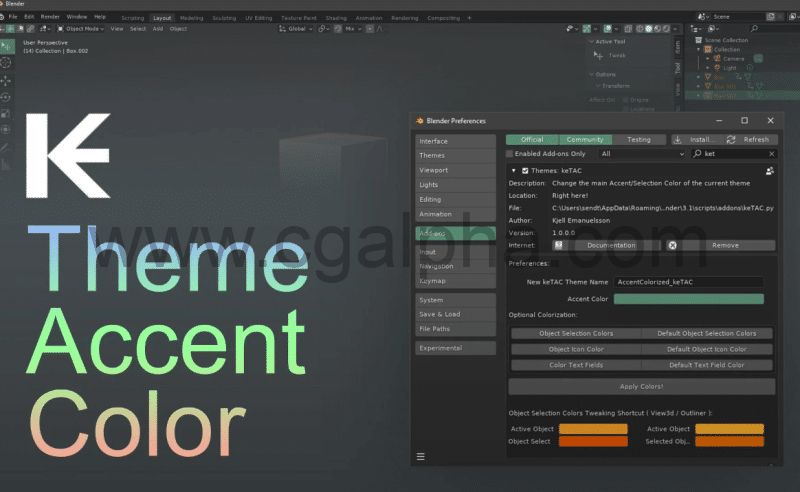Image resolution: width=800 pixels, height=492 pixels.
Task: Open the Object Mode dropdown
Action: [81, 29]
